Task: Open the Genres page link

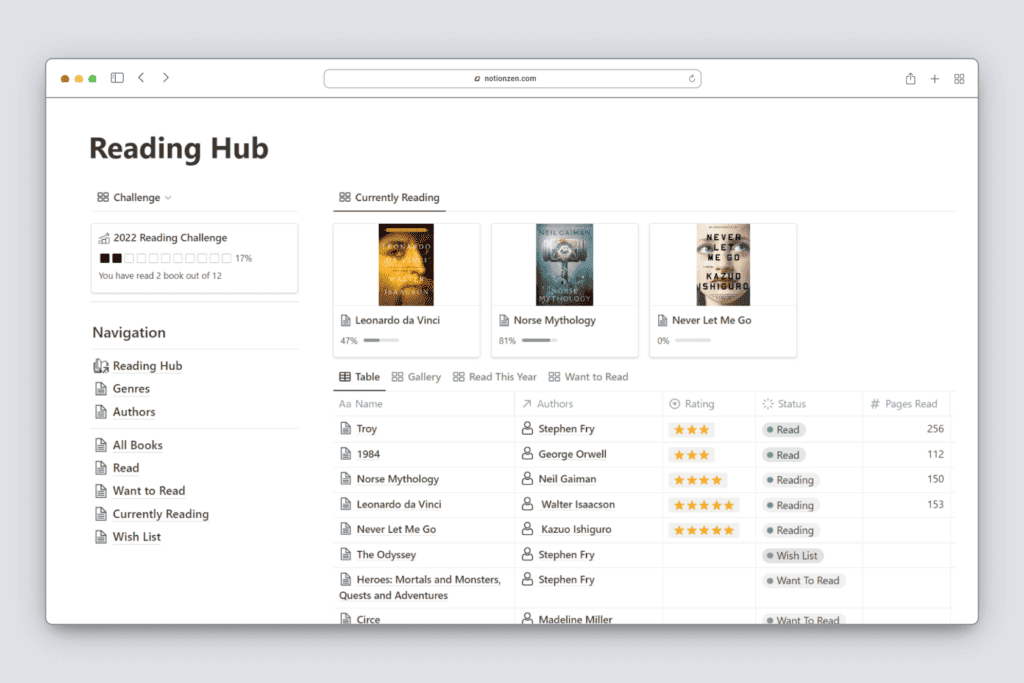Action: click(131, 389)
